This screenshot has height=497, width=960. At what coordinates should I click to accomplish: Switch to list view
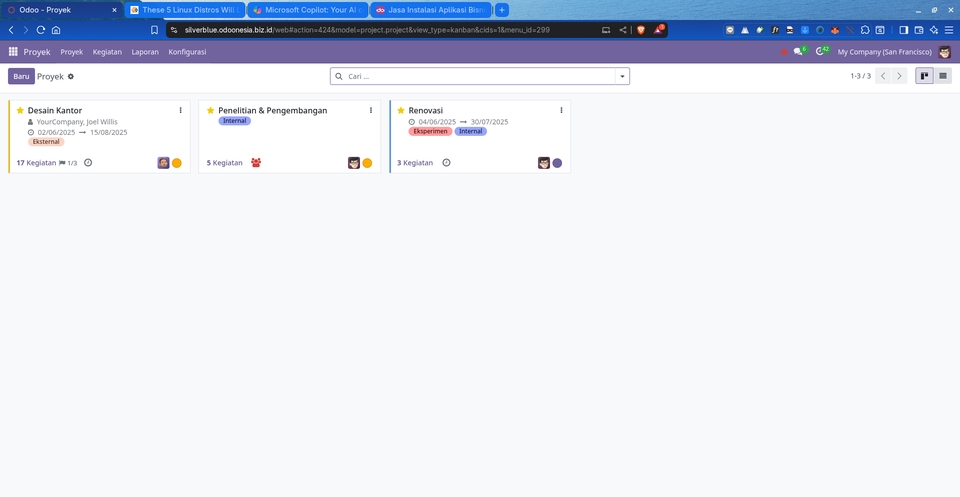click(x=943, y=76)
